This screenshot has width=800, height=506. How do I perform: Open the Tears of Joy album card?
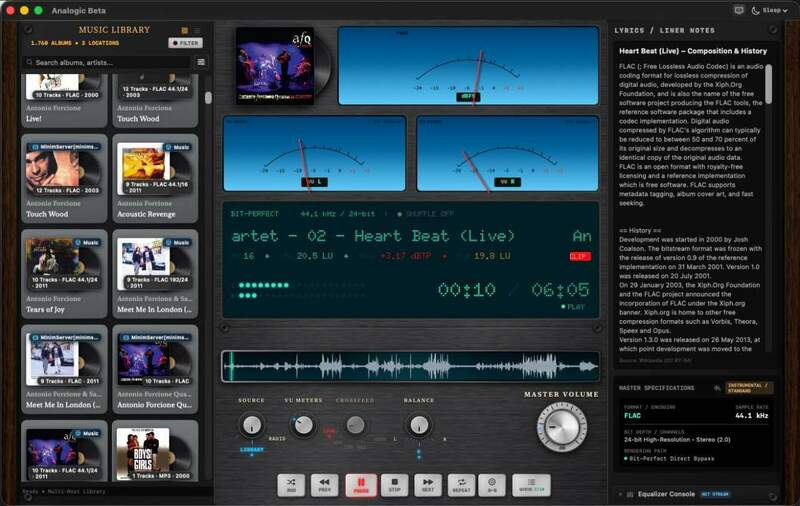(x=64, y=274)
